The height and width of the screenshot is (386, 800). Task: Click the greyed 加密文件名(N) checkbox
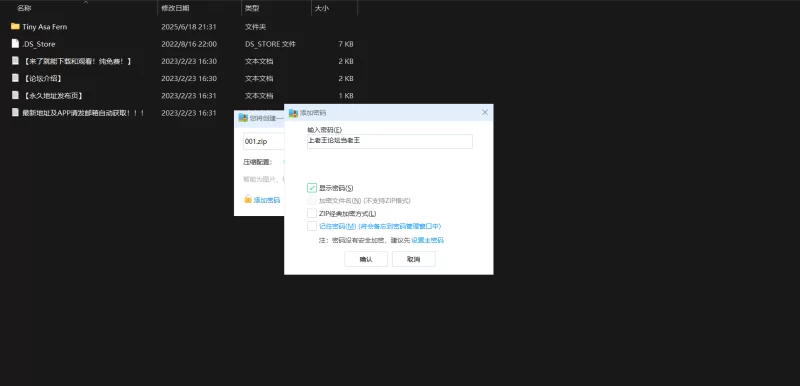click(x=312, y=200)
